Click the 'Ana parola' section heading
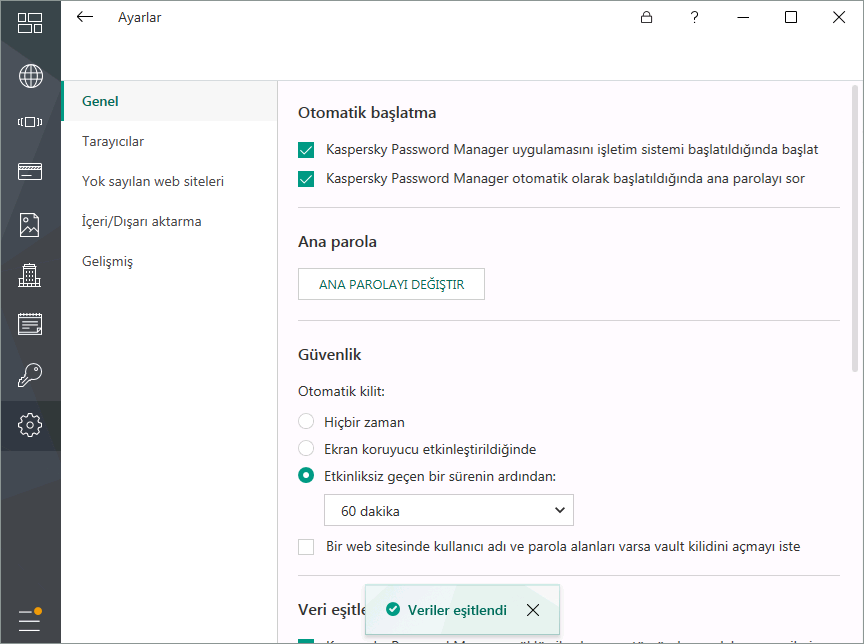This screenshot has height=644, width=864. click(x=337, y=242)
